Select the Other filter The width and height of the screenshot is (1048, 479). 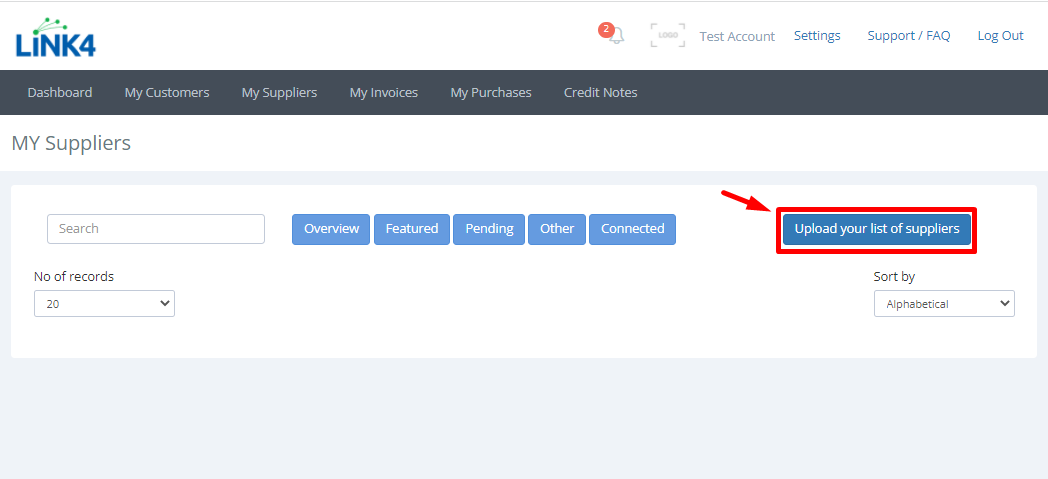pyautogui.click(x=557, y=229)
